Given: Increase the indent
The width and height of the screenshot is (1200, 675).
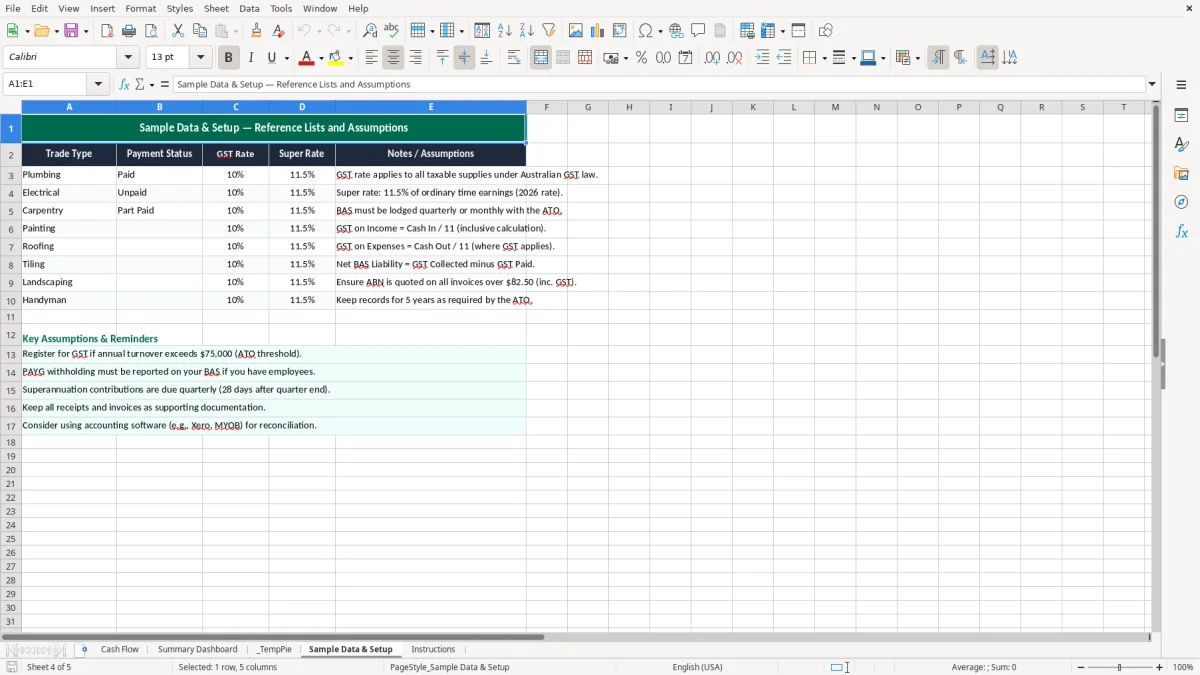Looking at the screenshot, I should click(762, 58).
